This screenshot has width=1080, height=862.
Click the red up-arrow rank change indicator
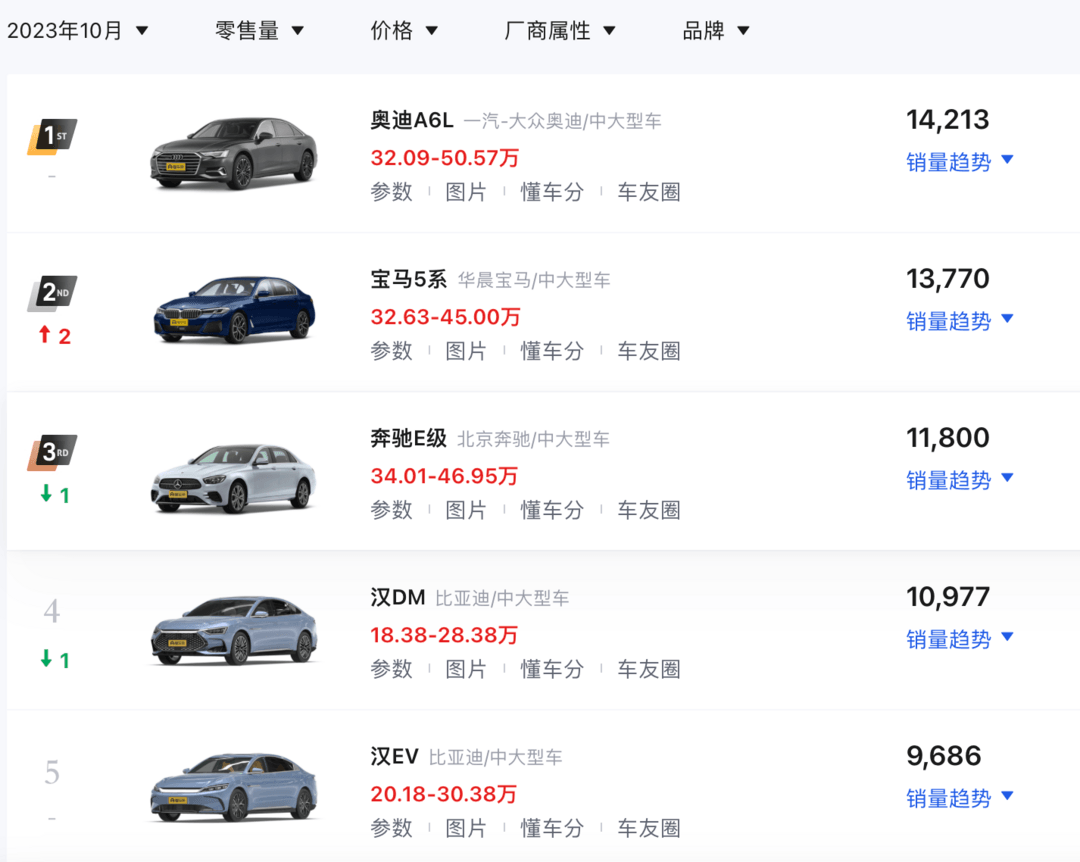[55, 336]
